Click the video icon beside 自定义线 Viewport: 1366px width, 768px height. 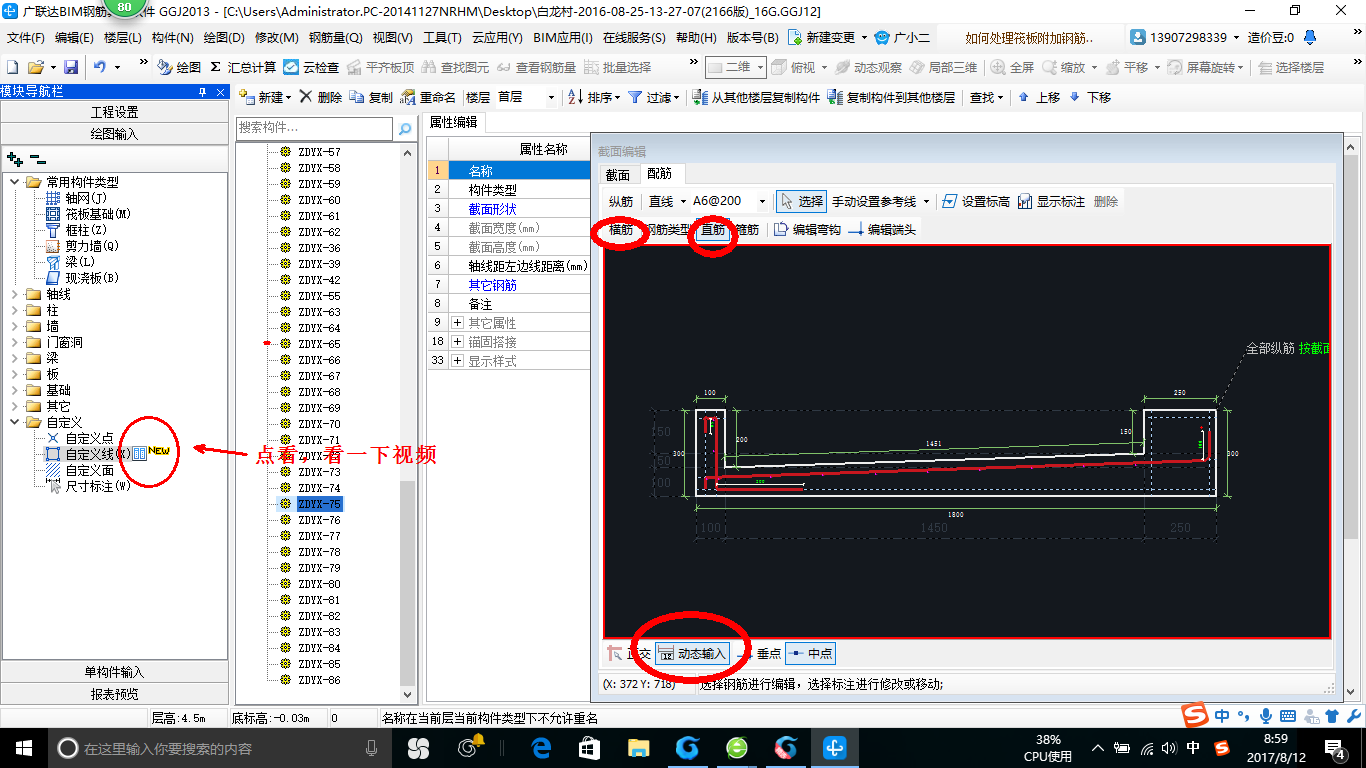(x=139, y=454)
